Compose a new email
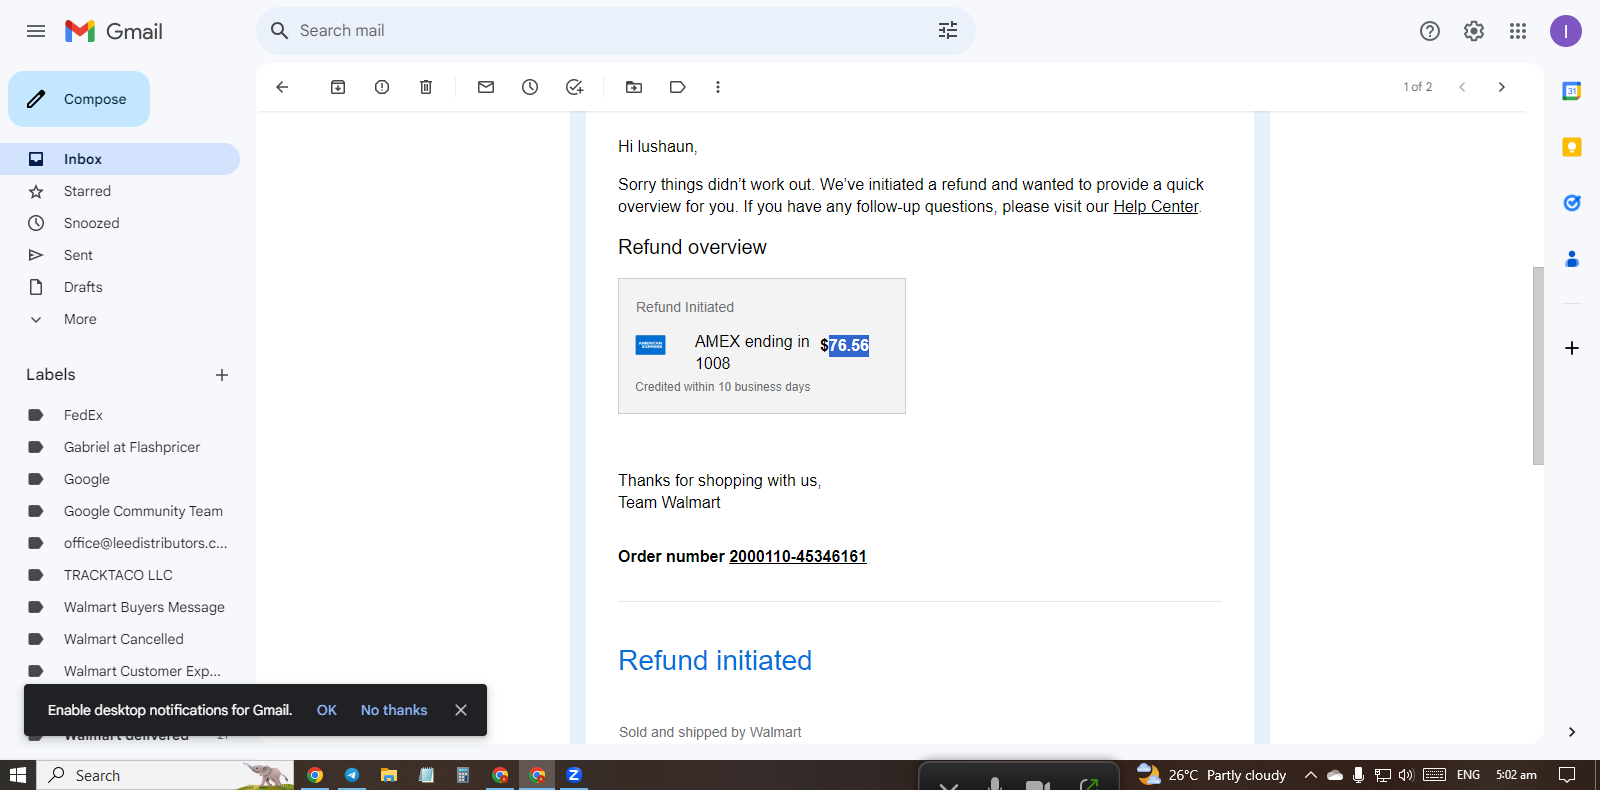Viewport: 1600px width, 790px height. (79, 99)
